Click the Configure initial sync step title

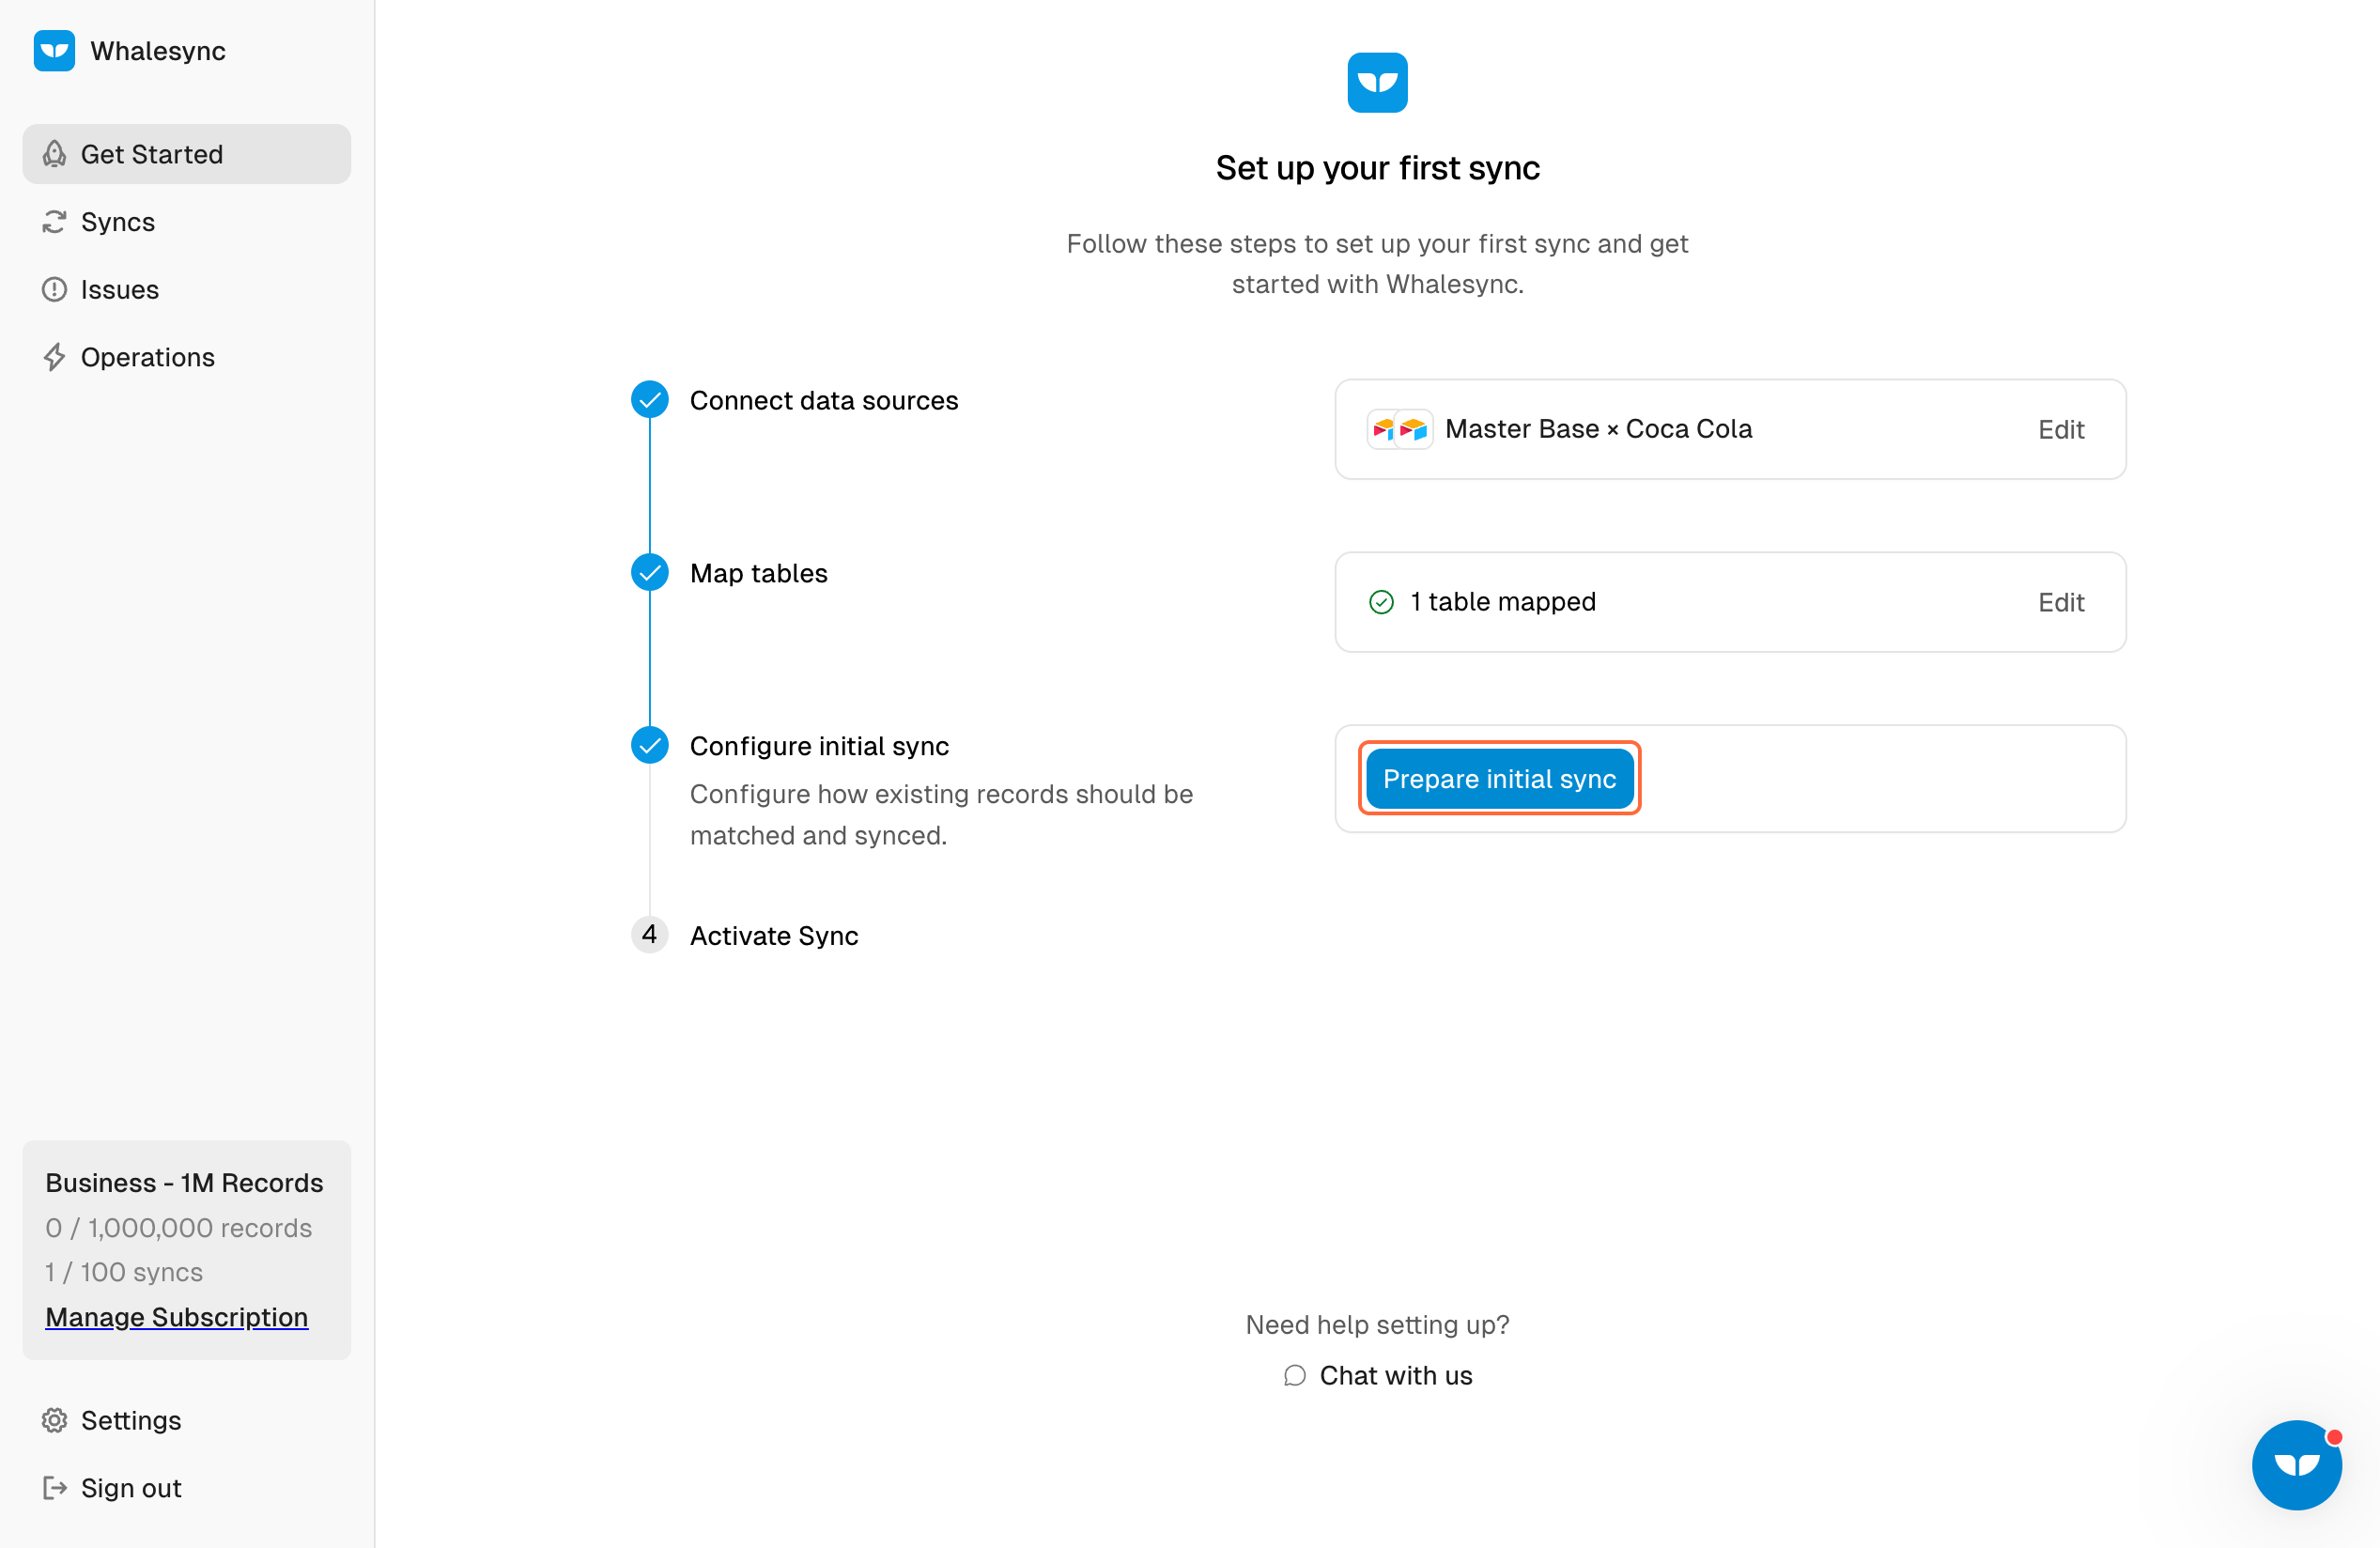click(819, 747)
